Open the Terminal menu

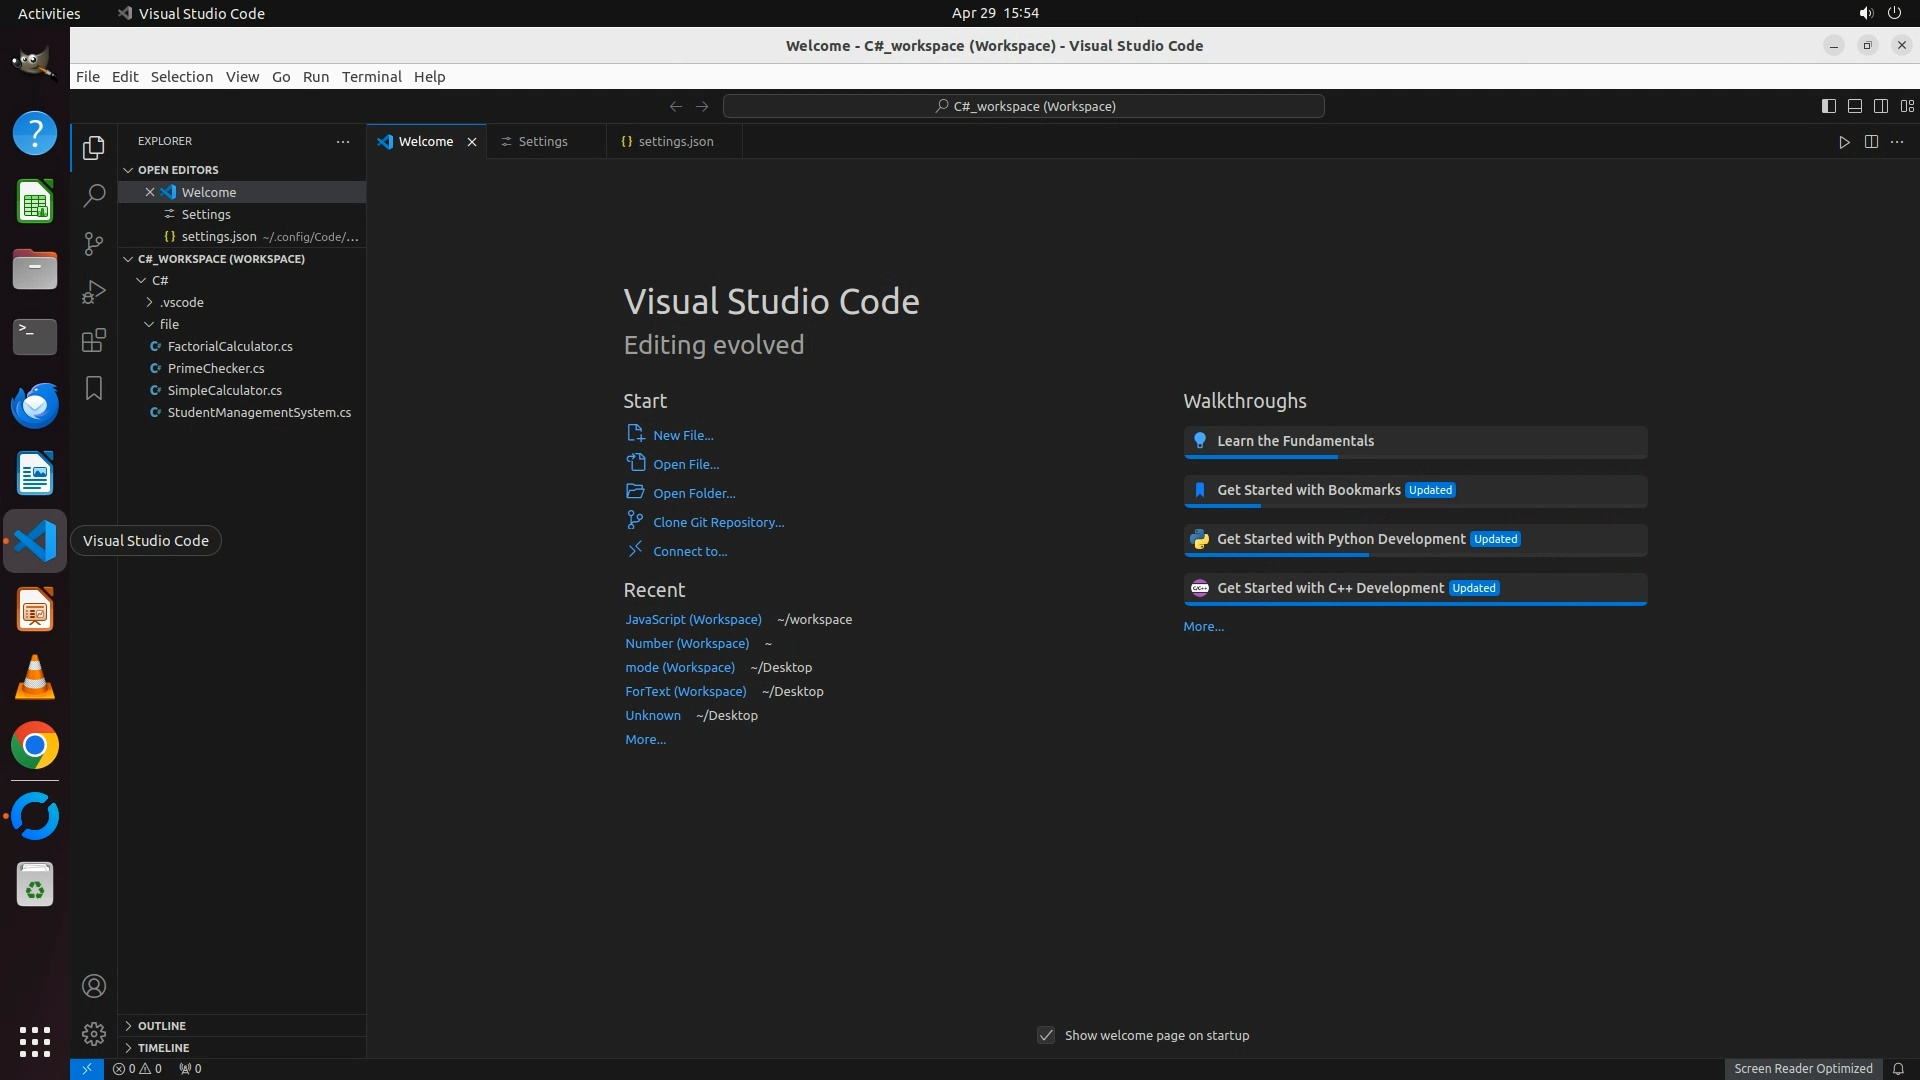click(x=371, y=77)
